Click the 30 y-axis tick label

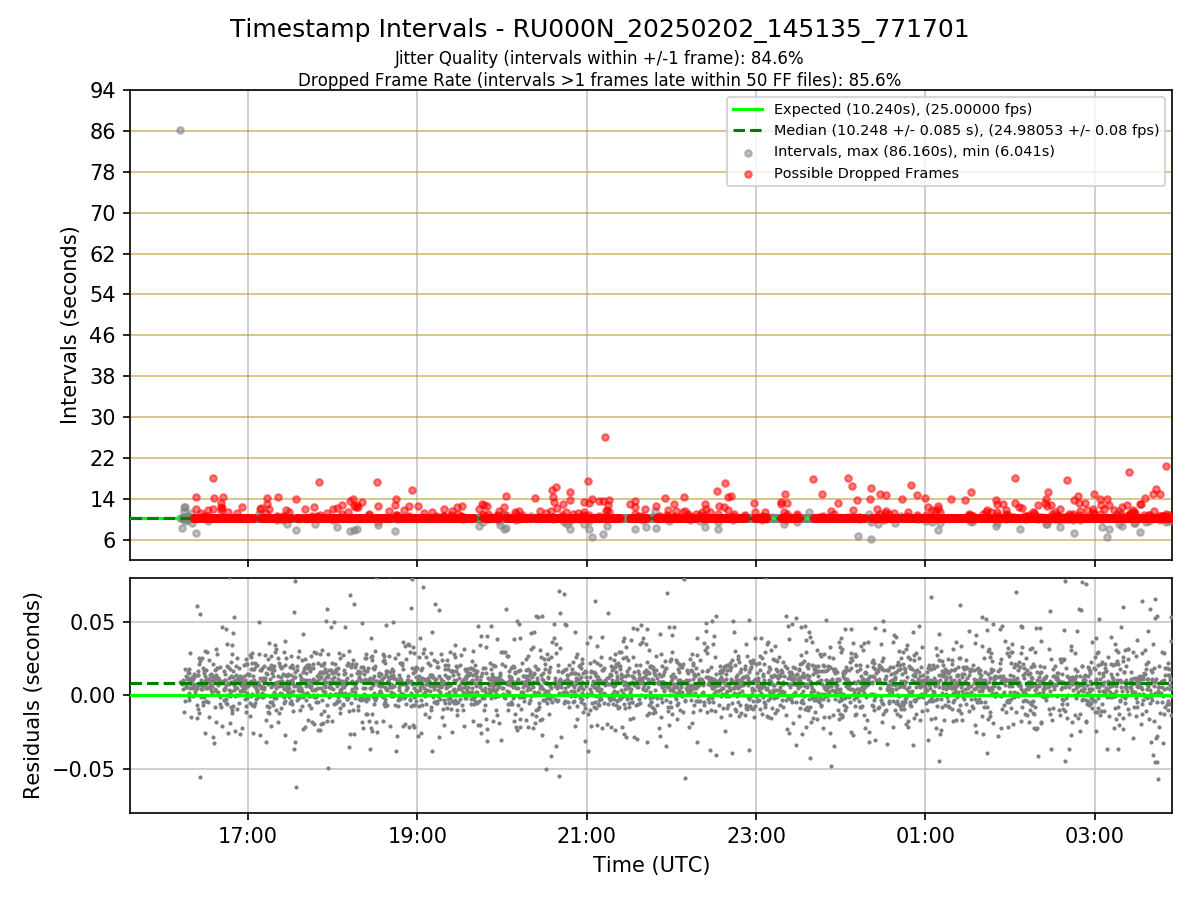(105, 418)
